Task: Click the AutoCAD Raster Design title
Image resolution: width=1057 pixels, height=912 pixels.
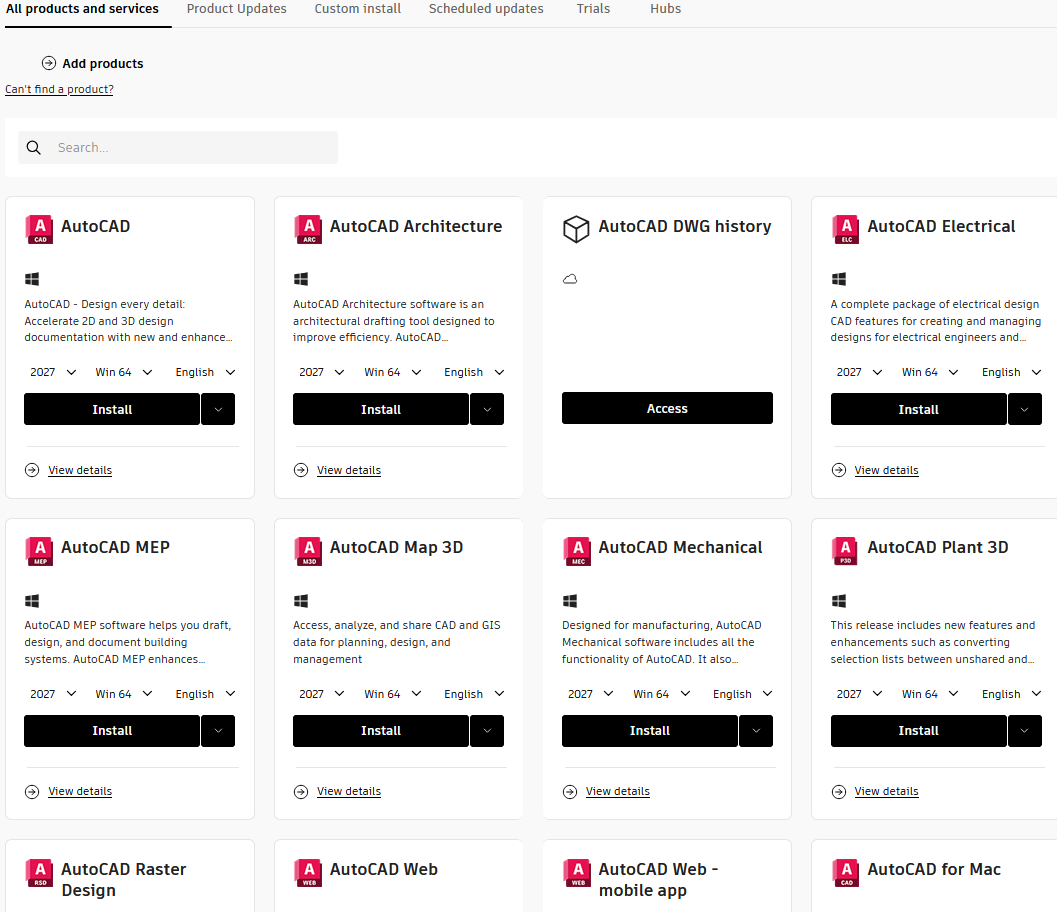Action: 123,880
